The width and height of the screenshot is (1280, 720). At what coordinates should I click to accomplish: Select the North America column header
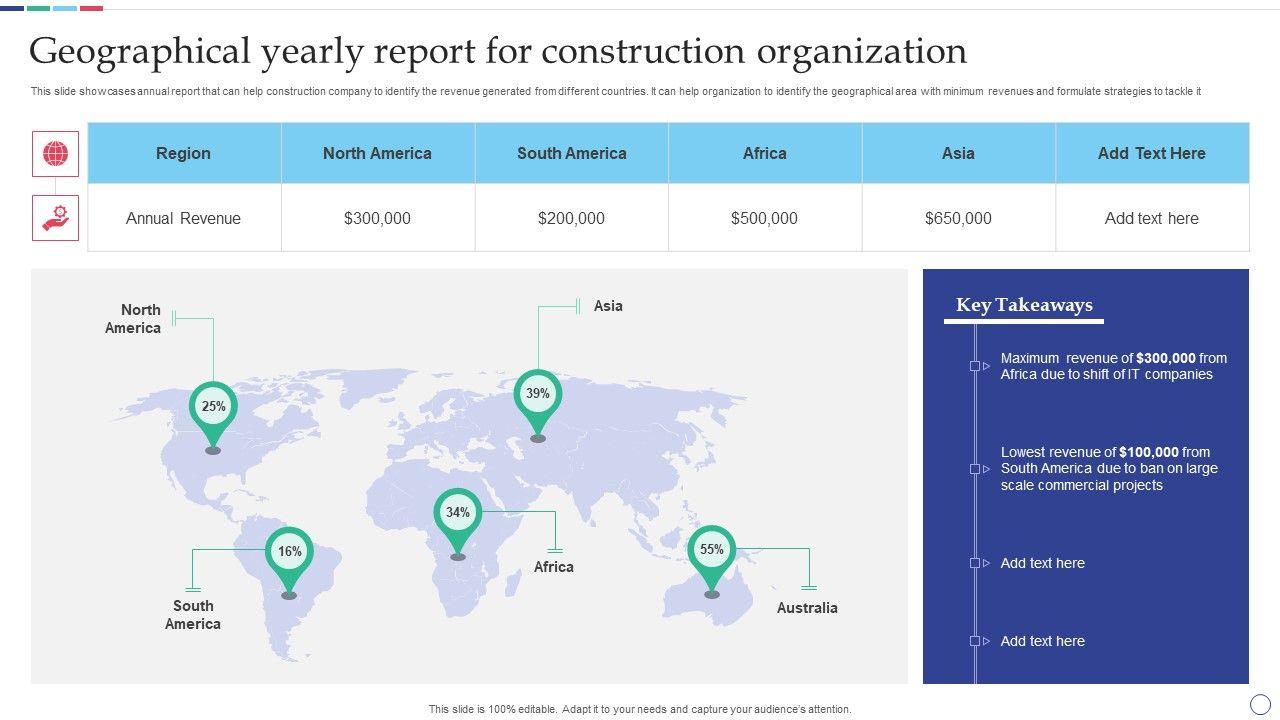377,153
